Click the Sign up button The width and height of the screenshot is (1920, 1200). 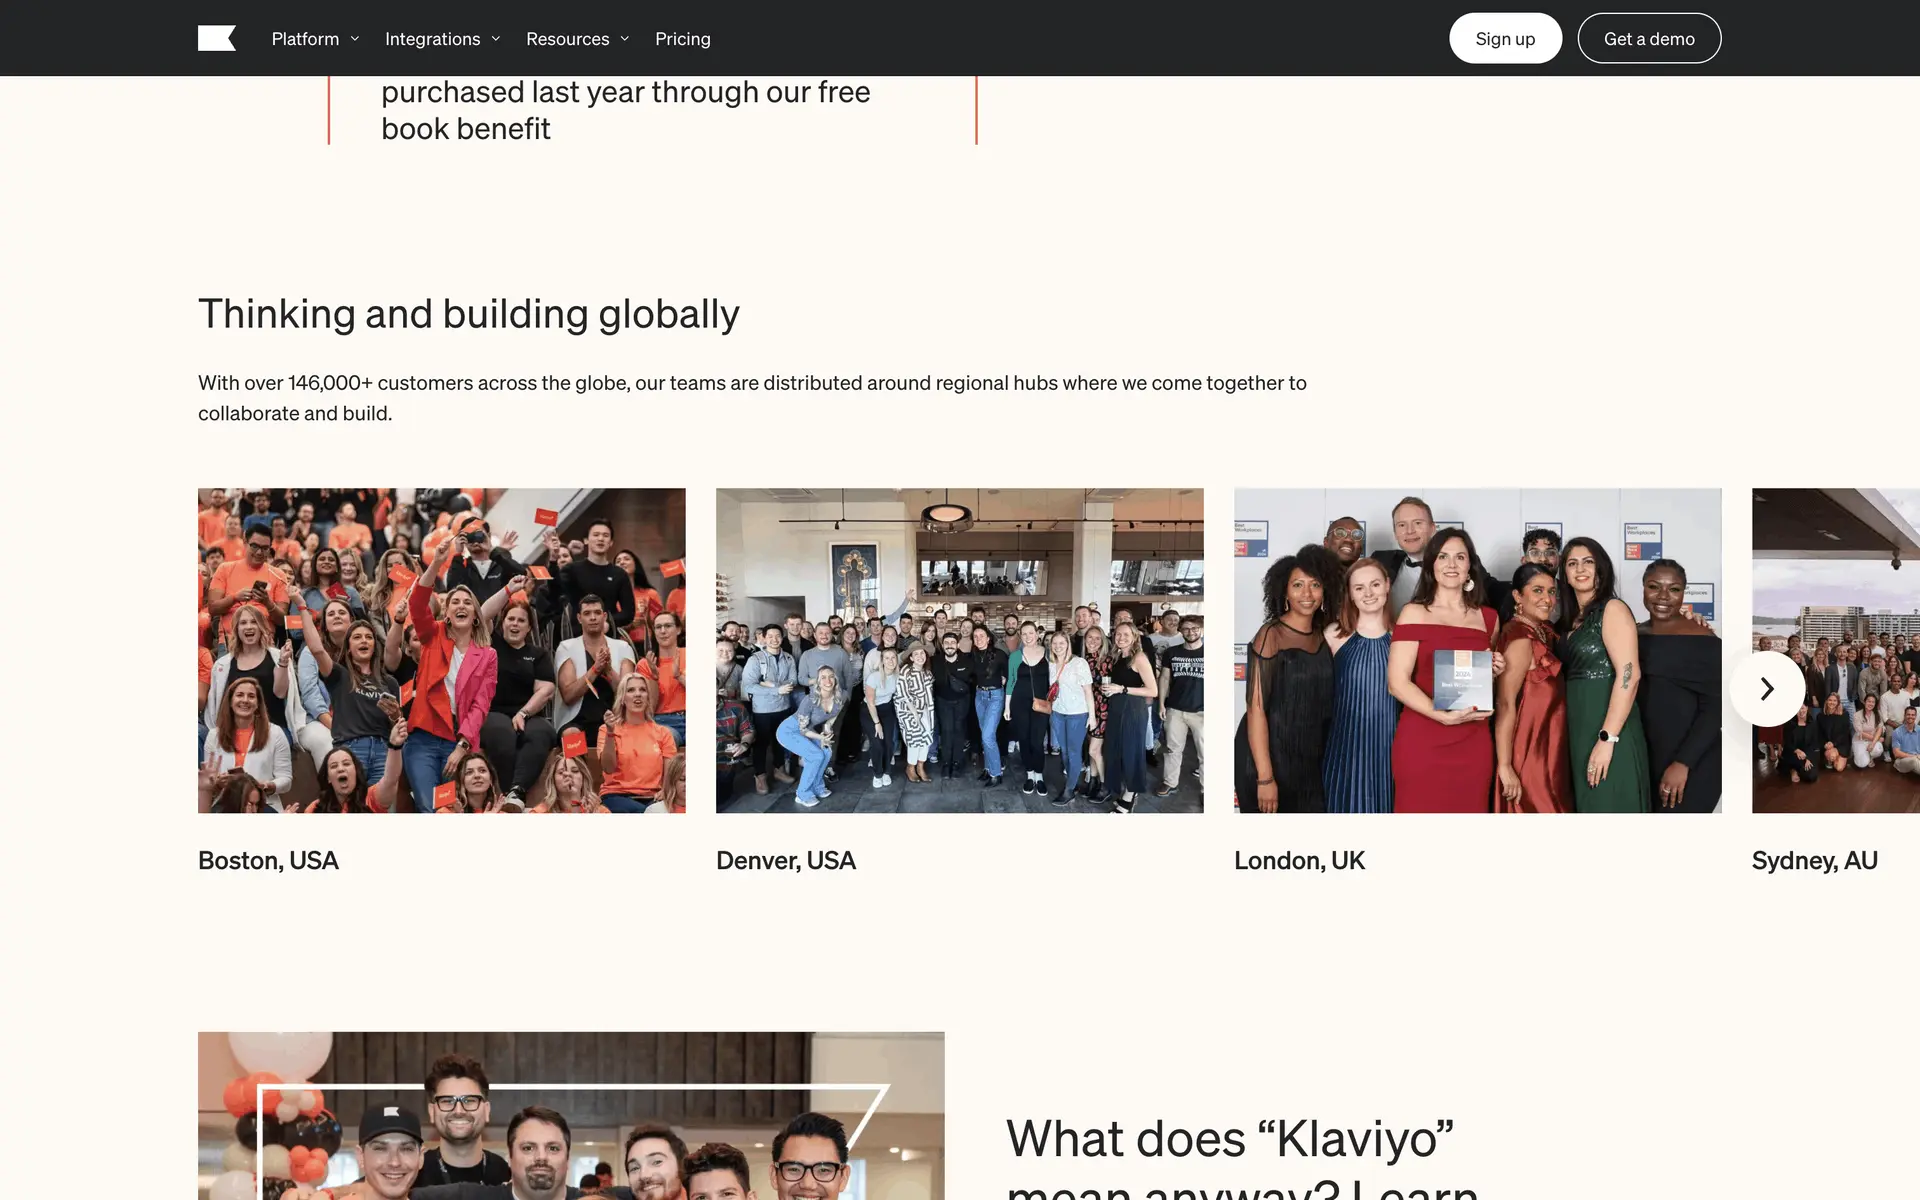click(1505, 38)
